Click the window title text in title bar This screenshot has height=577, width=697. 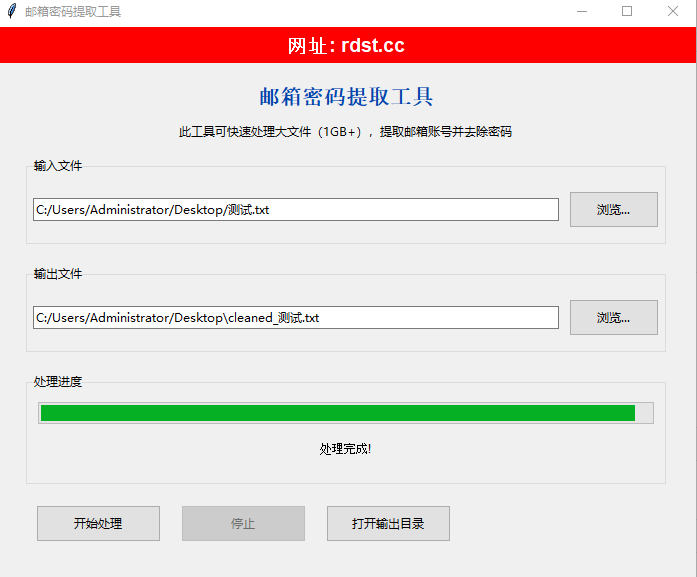[73, 12]
